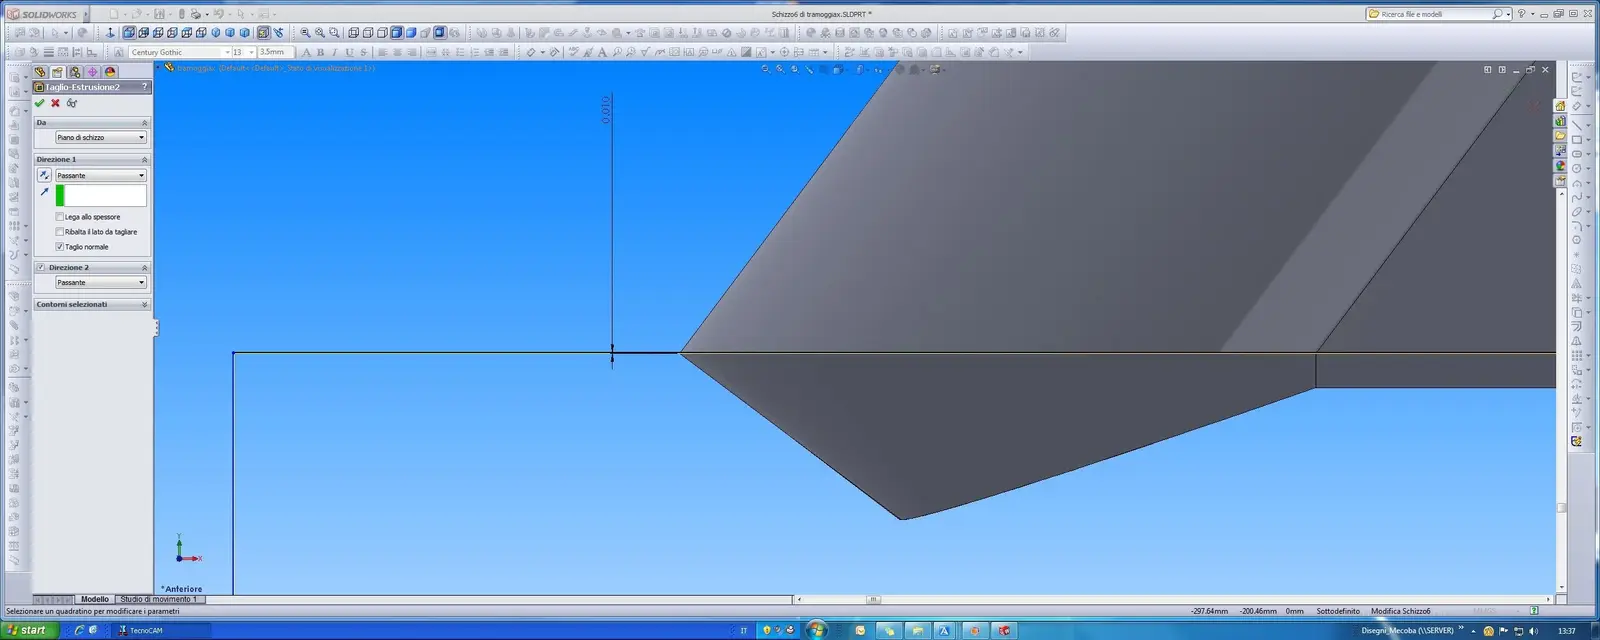Open SolidWorks help question mark menu
Viewport: 1600px width, 640px height.
point(1521,14)
